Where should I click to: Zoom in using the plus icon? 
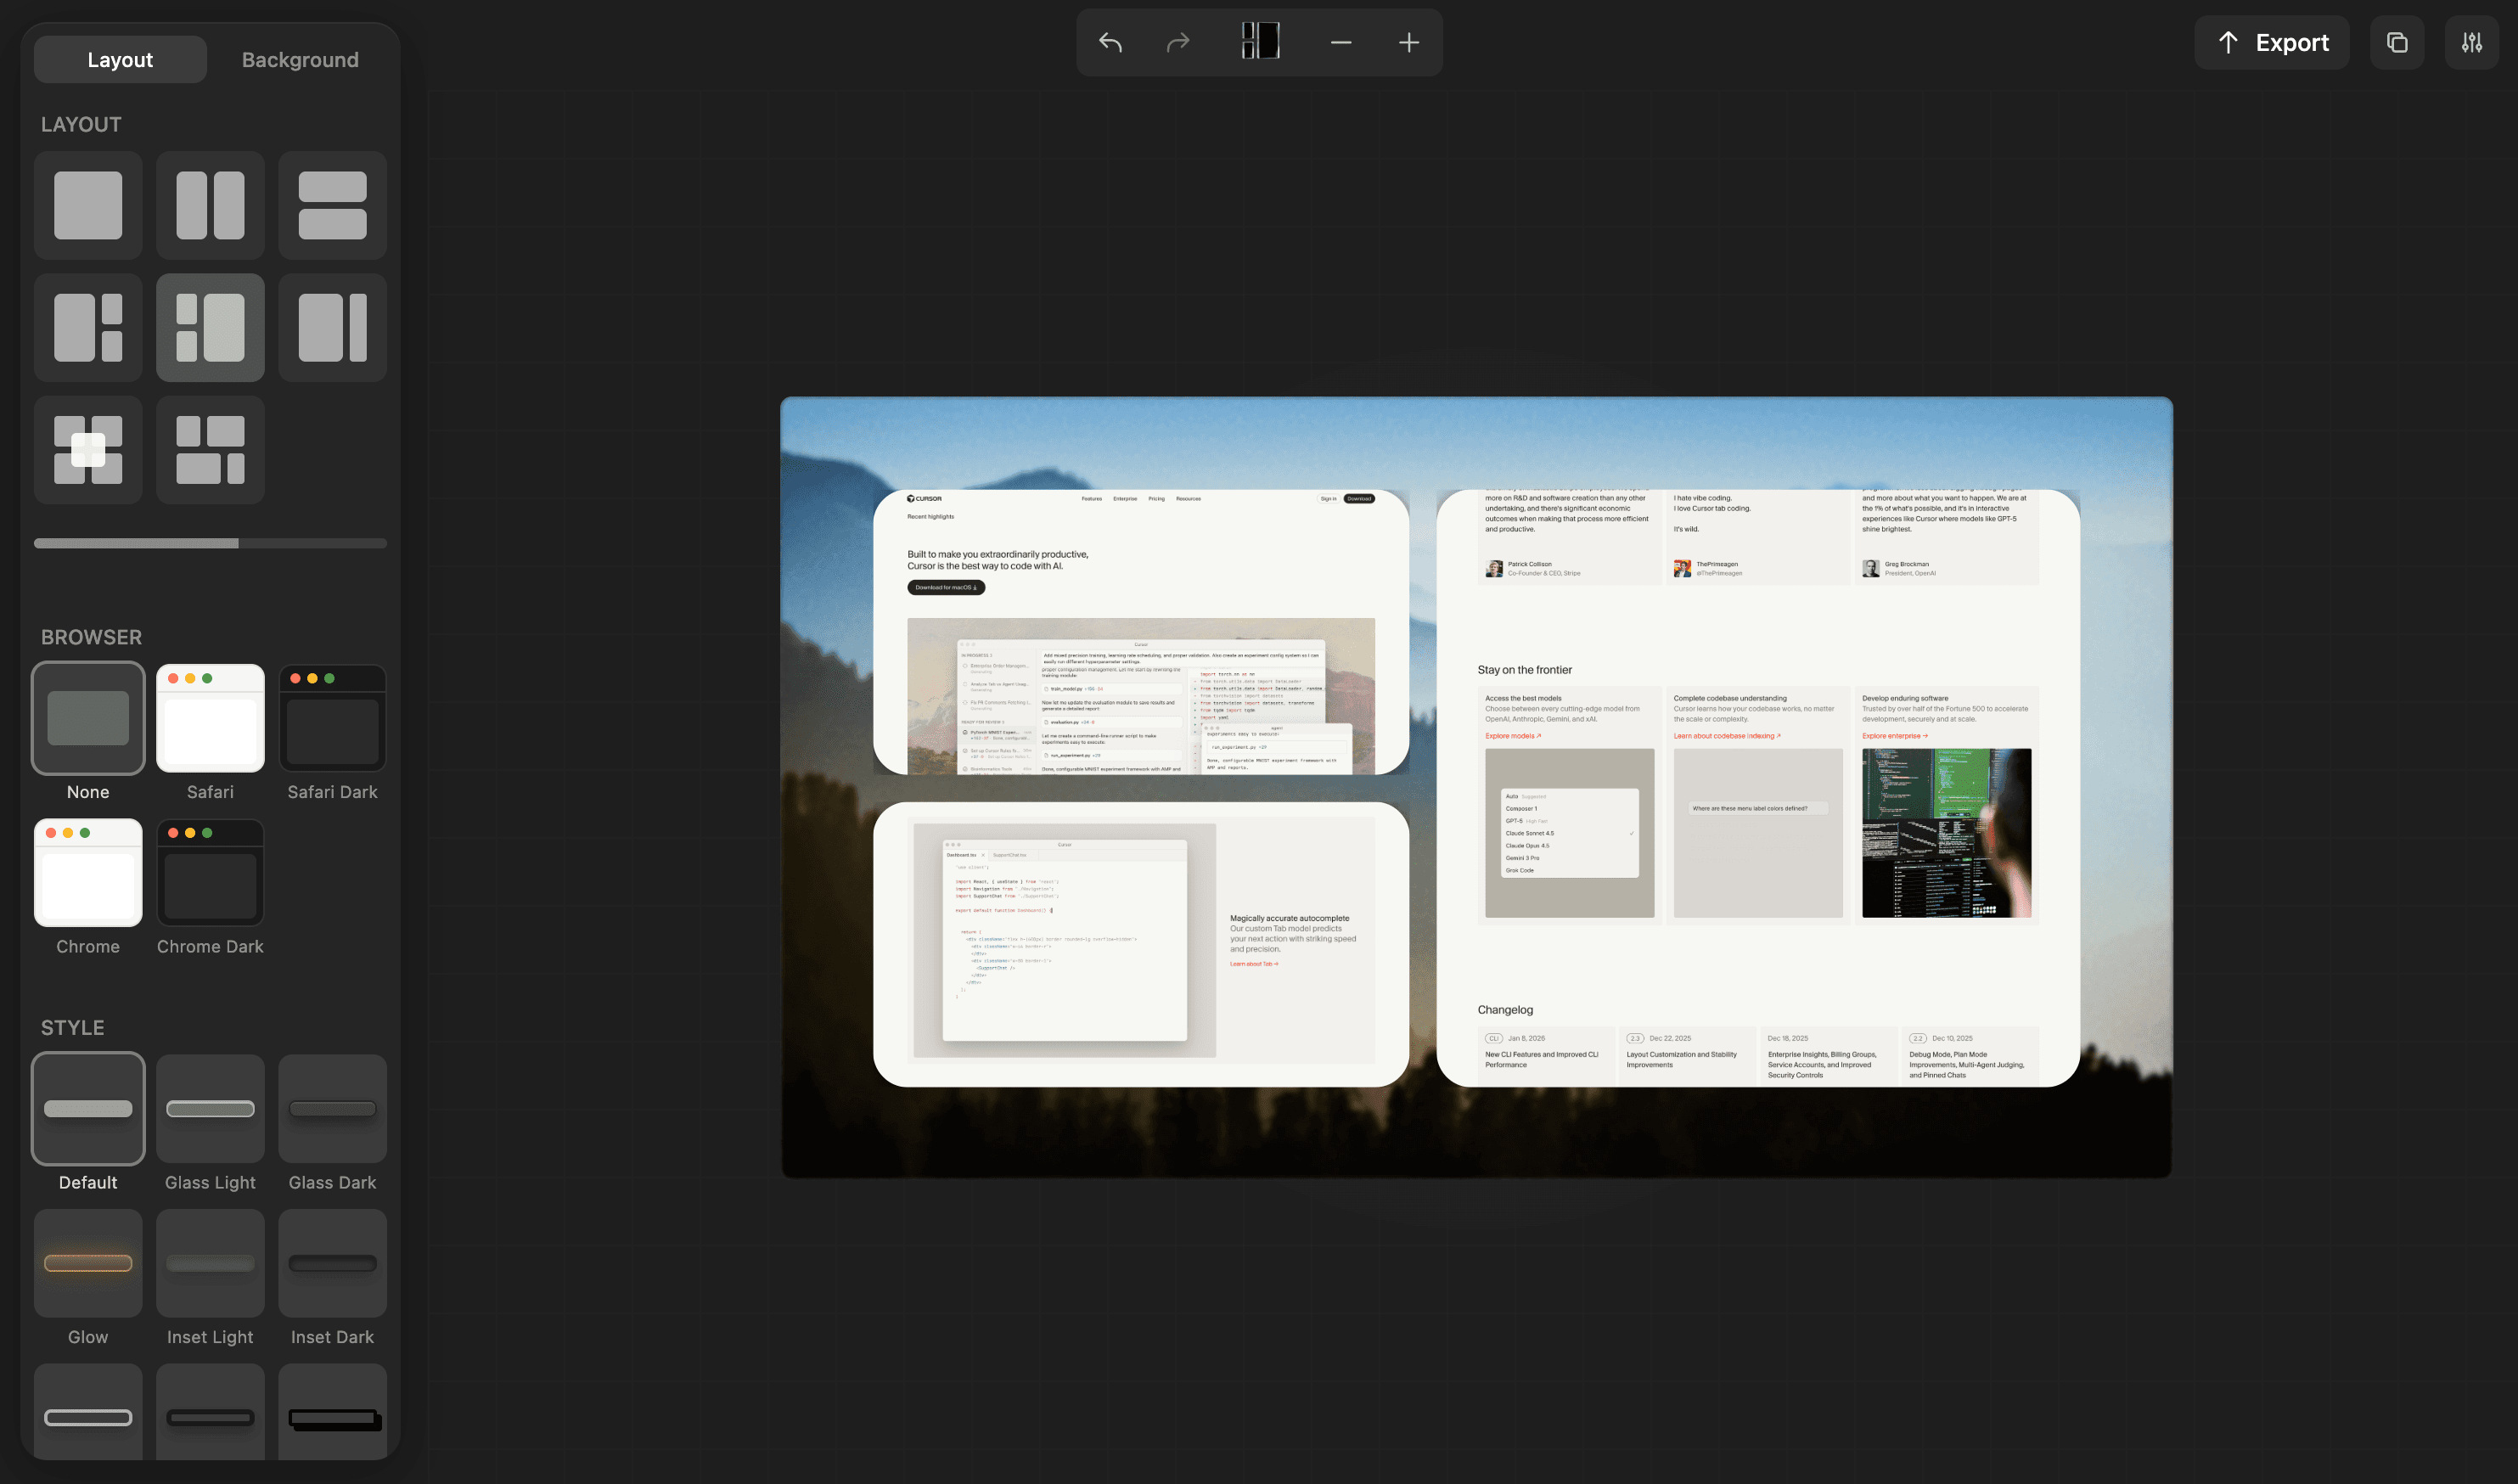(x=1408, y=42)
